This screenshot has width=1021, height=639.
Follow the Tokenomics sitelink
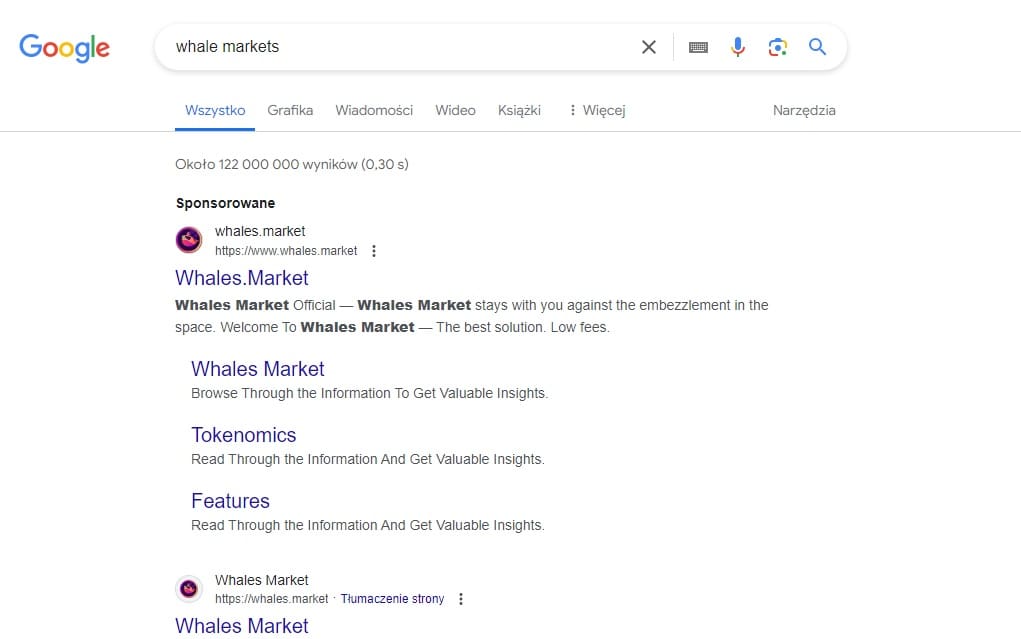[244, 435]
